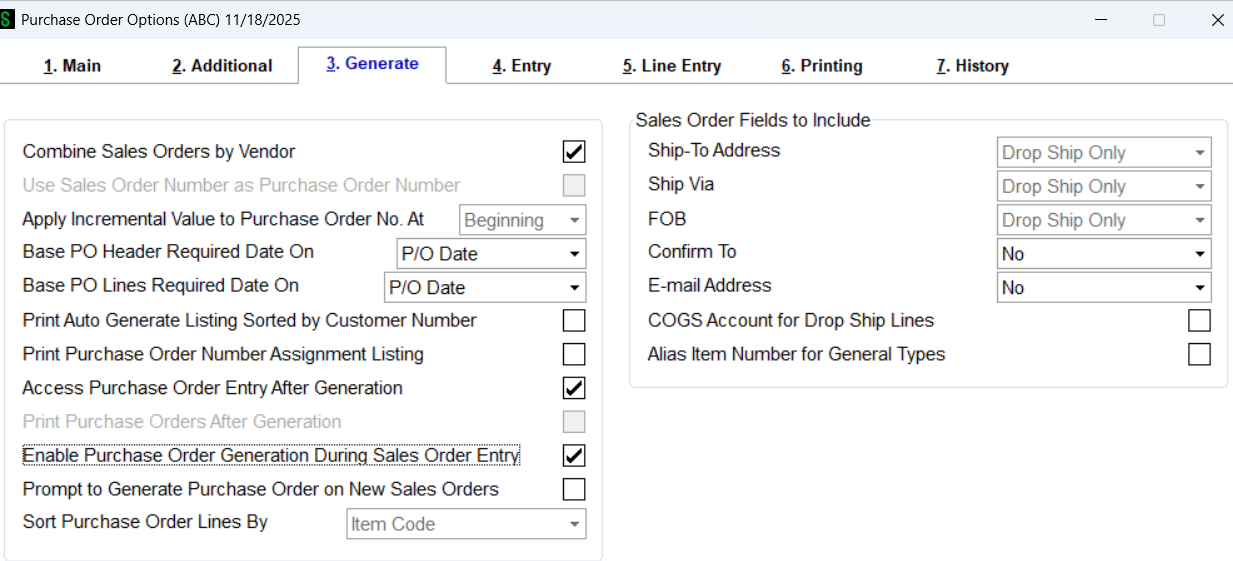The image size is (1233, 561).
Task: Expand Base PO Lines Required Date dropdown
Action: pos(486,288)
